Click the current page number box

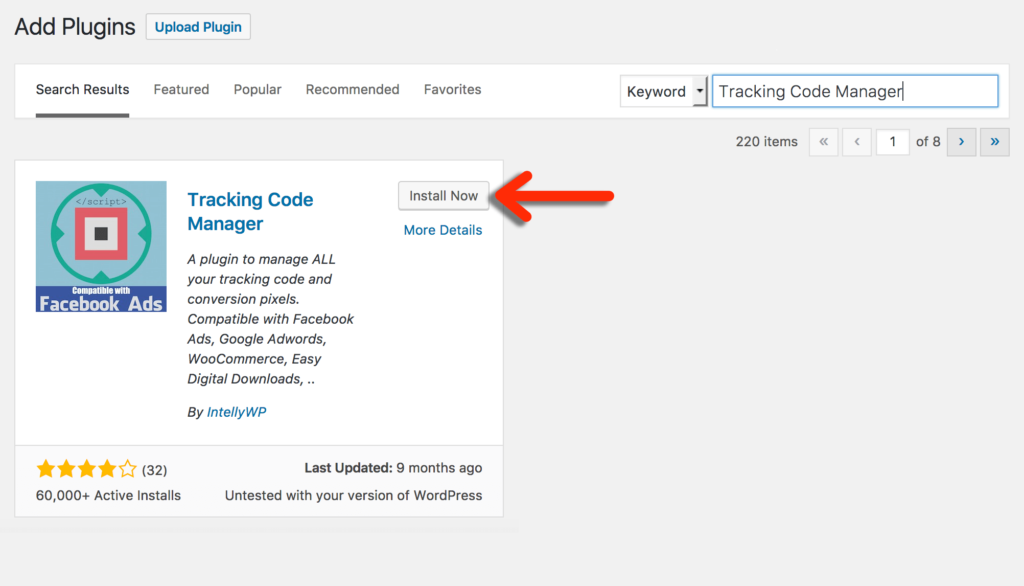[x=892, y=142]
